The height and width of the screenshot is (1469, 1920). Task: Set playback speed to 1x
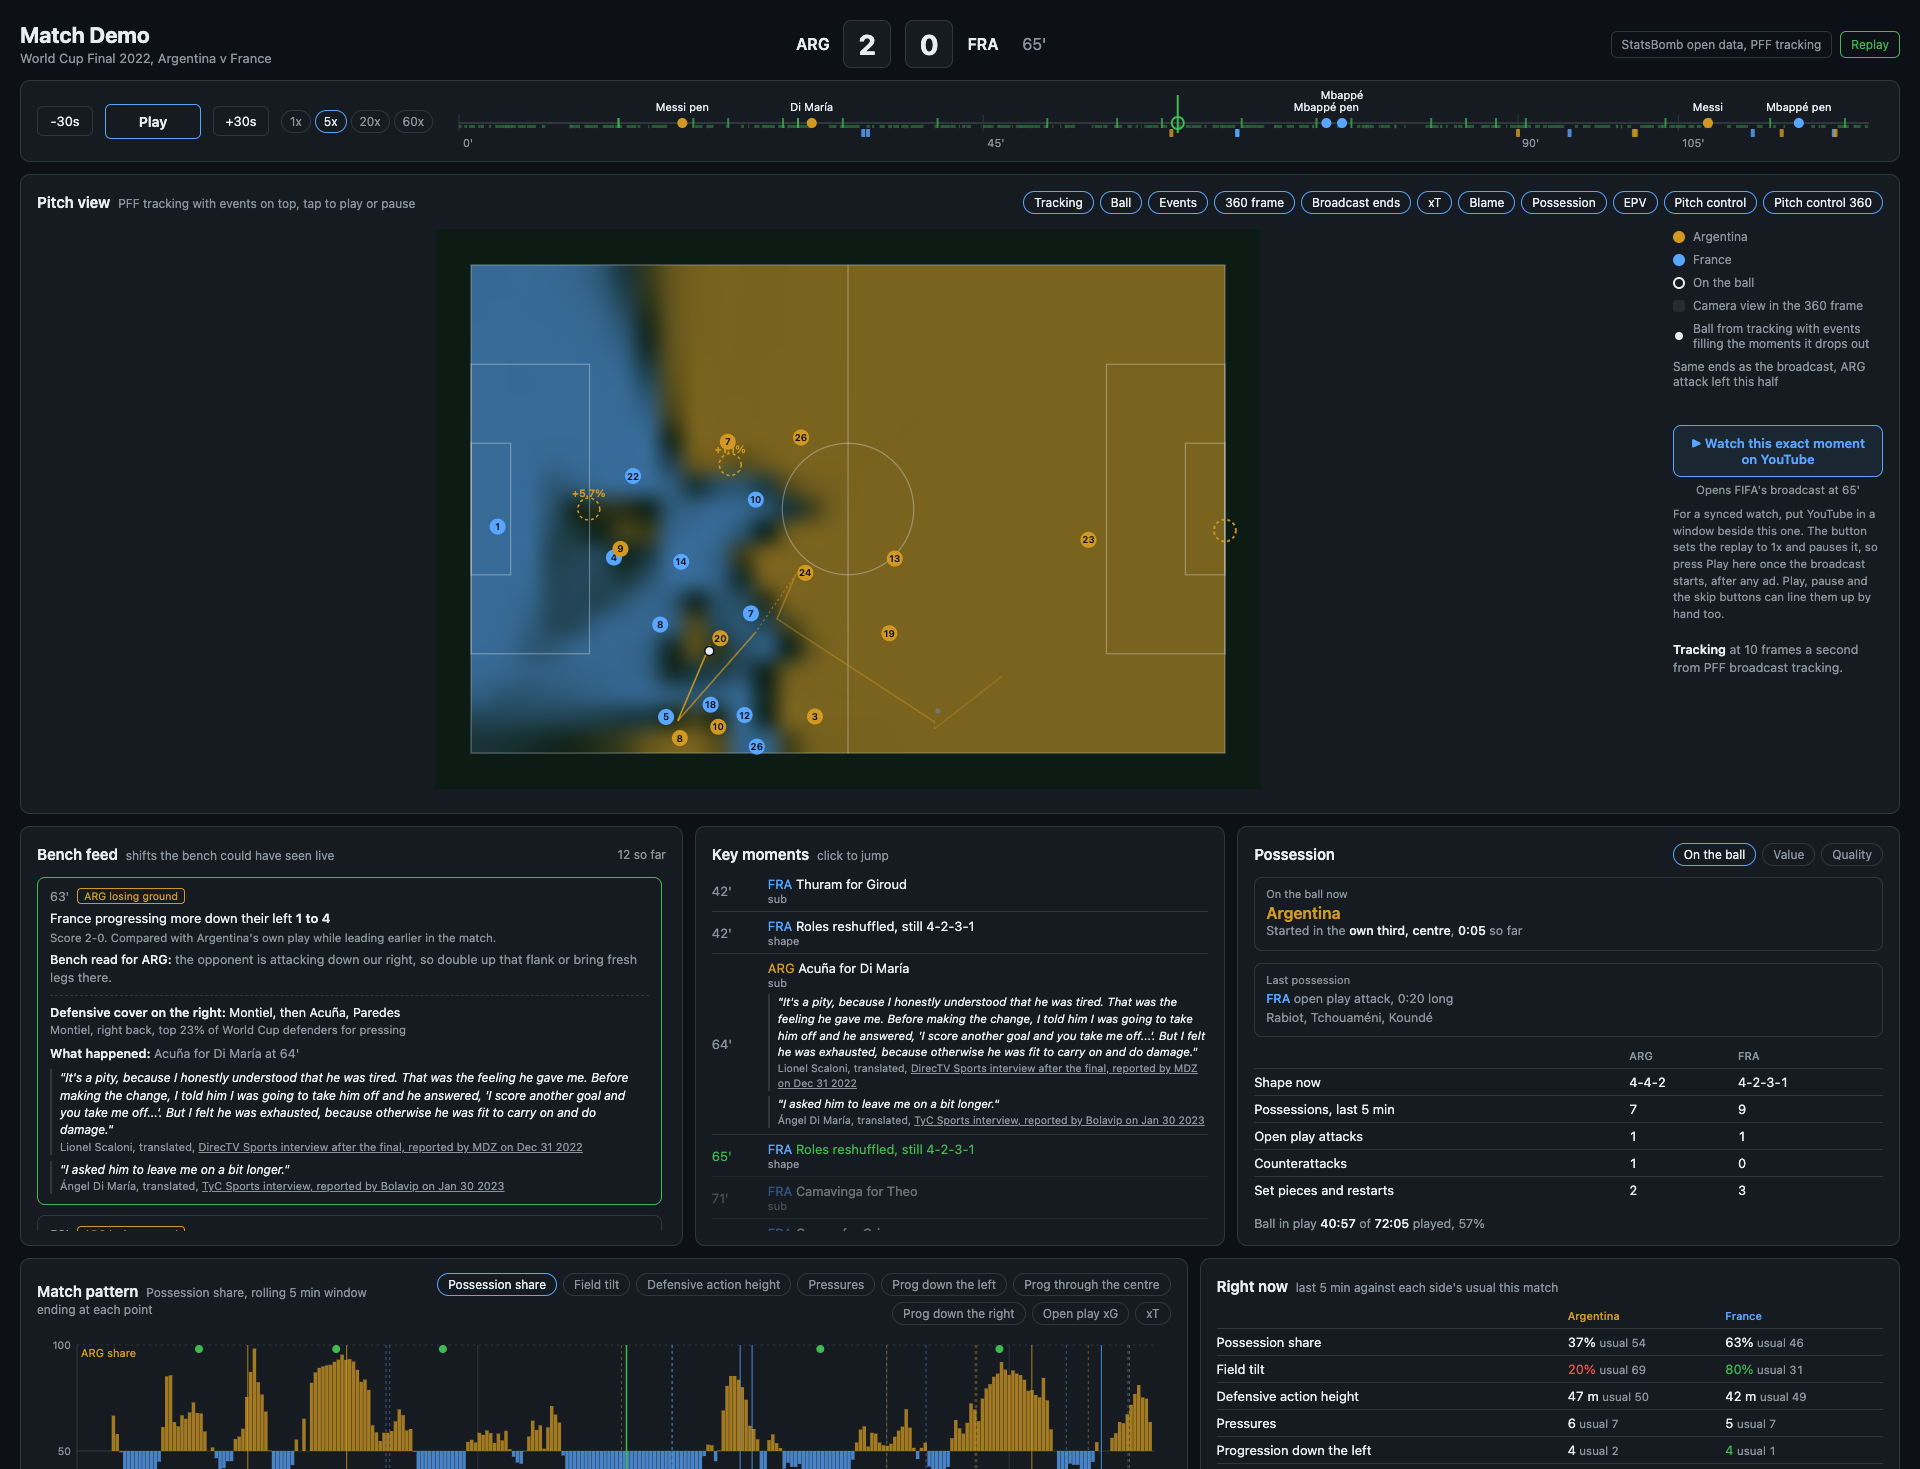296,122
